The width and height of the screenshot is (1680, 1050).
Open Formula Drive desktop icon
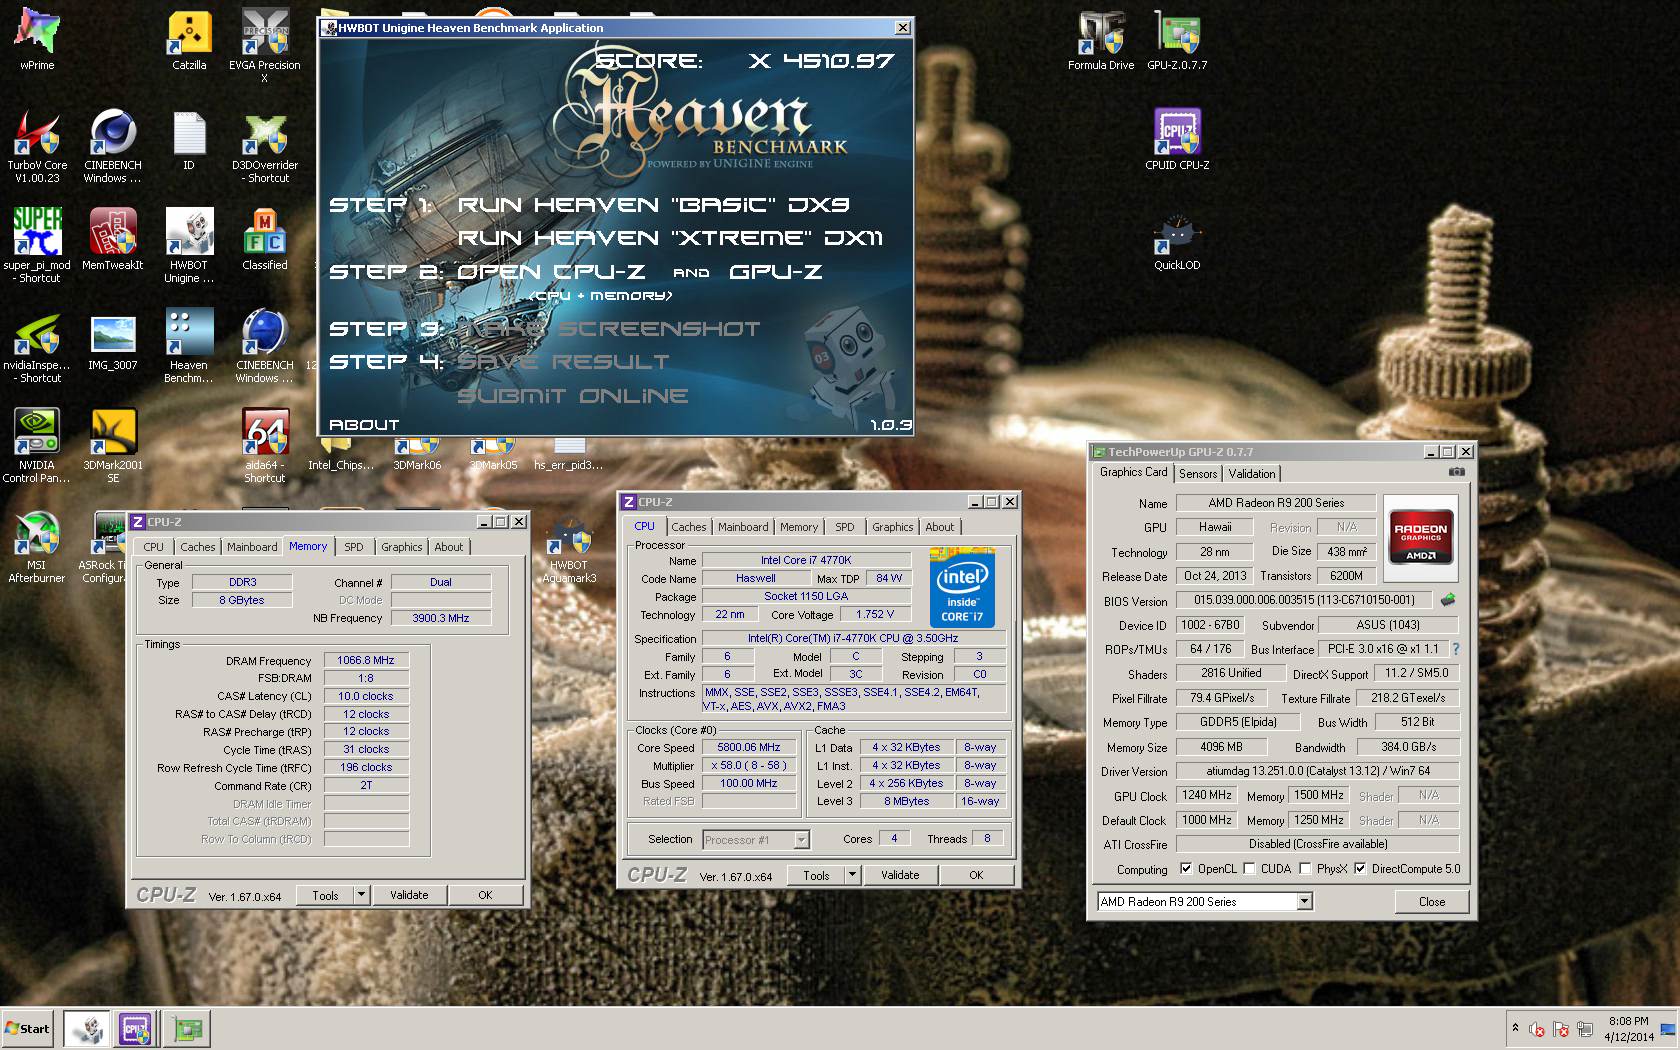[x=1101, y=40]
